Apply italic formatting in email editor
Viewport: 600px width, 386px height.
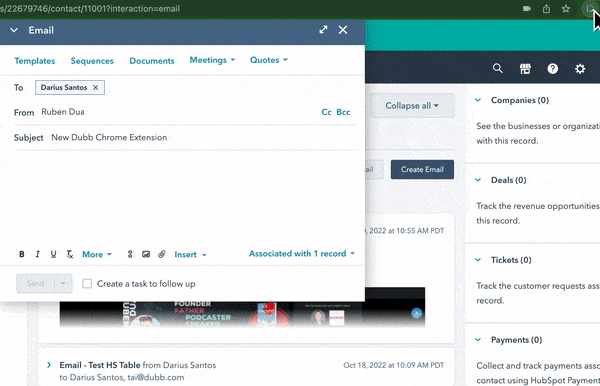tap(38, 254)
